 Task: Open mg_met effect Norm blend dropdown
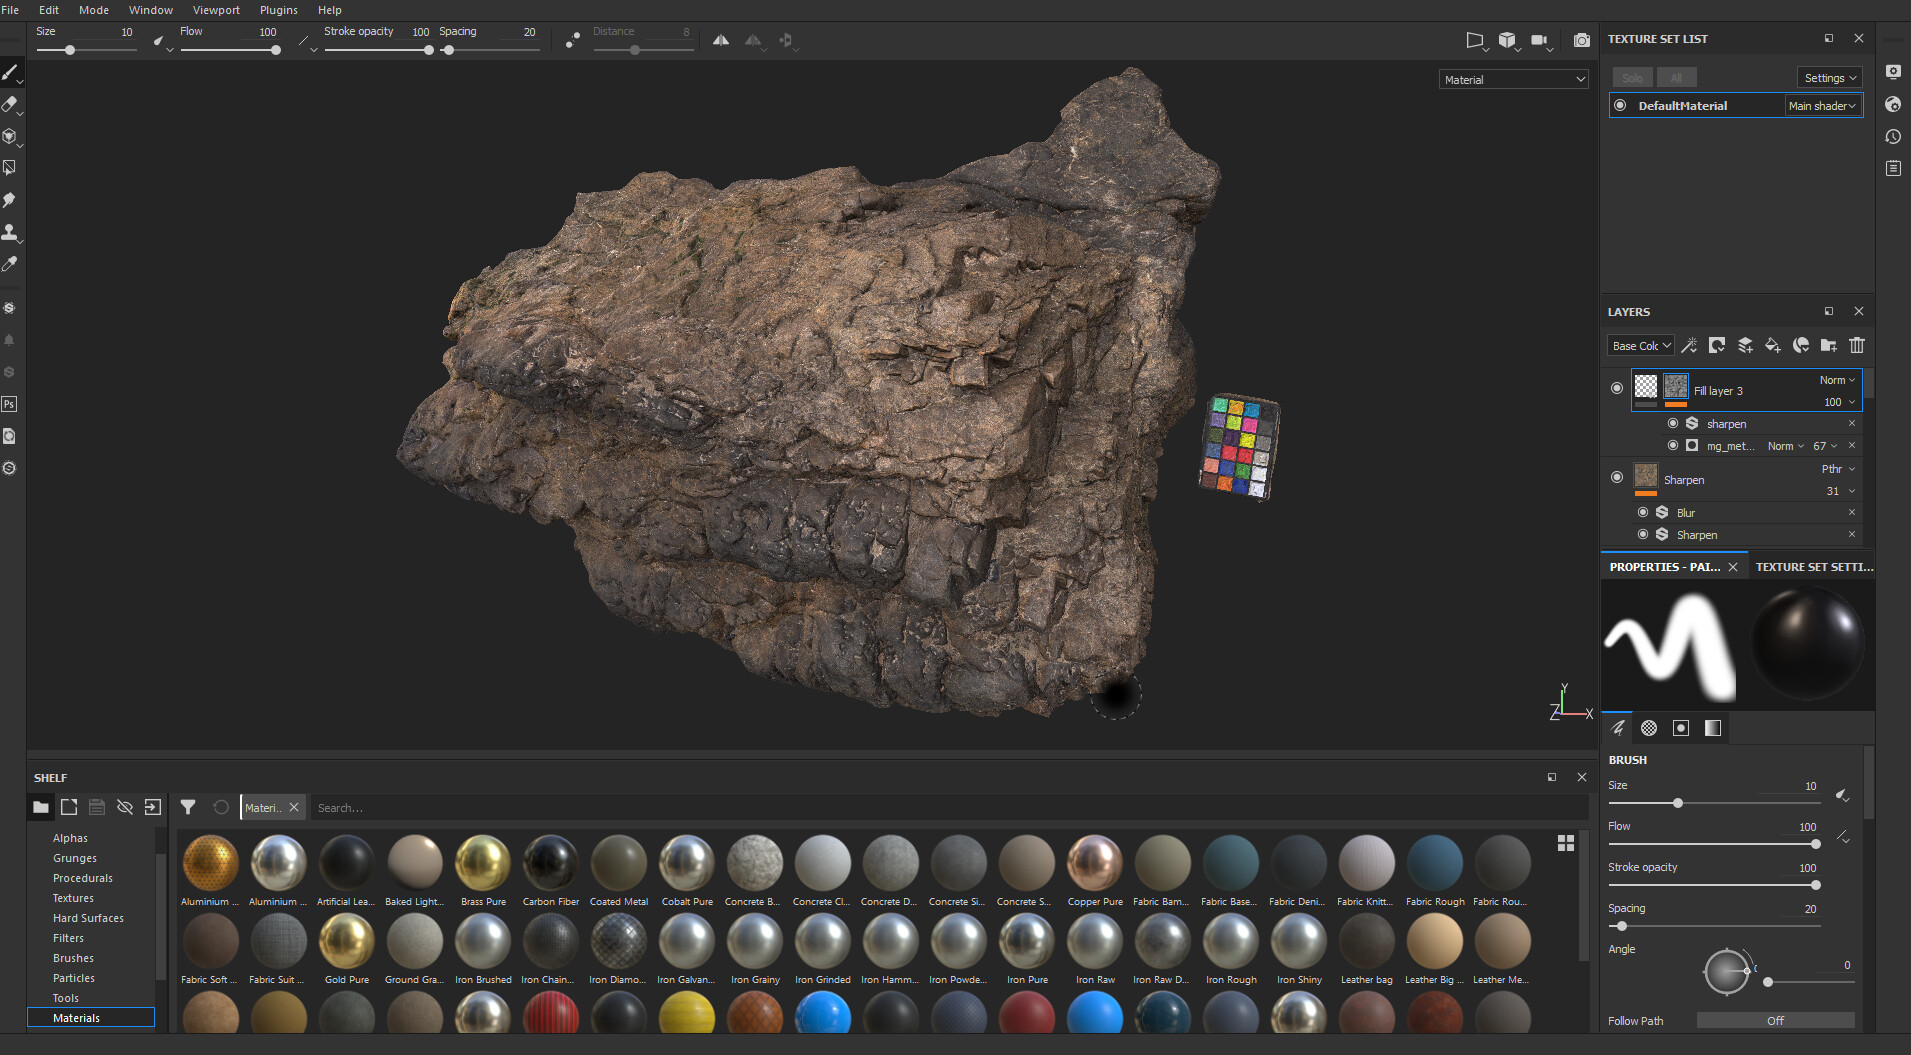click(1786, 446)
